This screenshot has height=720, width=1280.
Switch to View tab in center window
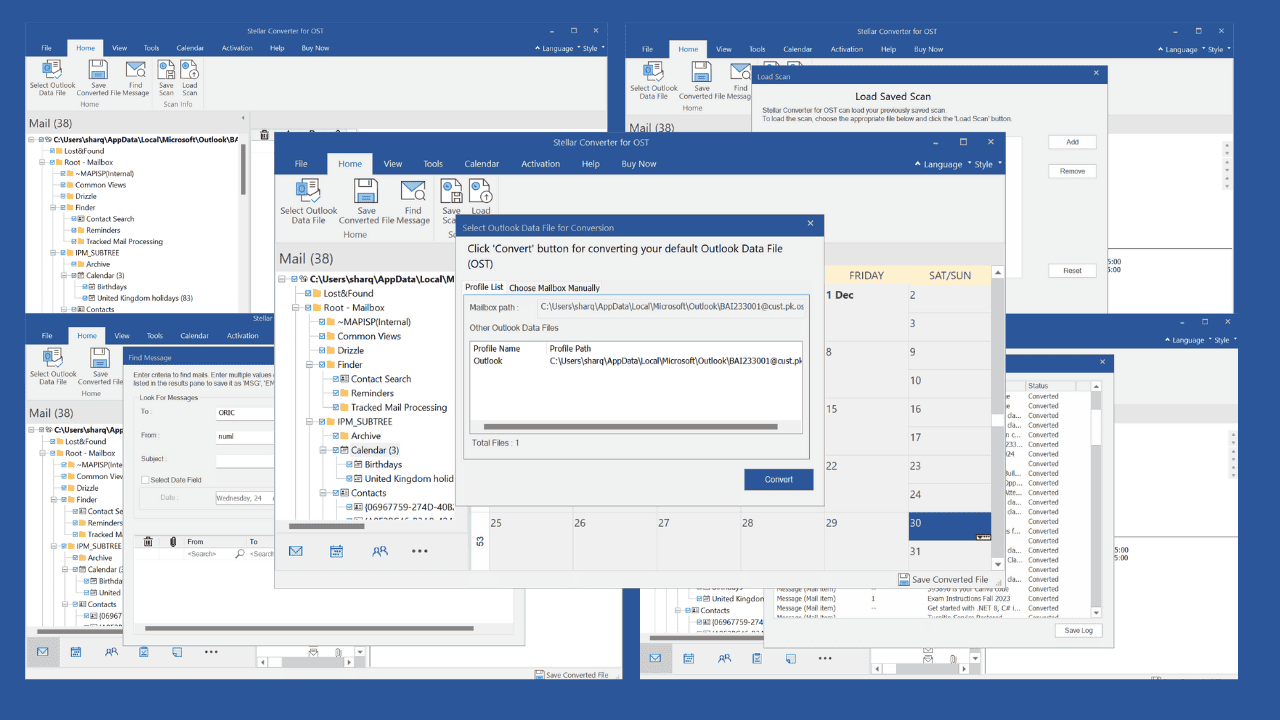point(393,164)
